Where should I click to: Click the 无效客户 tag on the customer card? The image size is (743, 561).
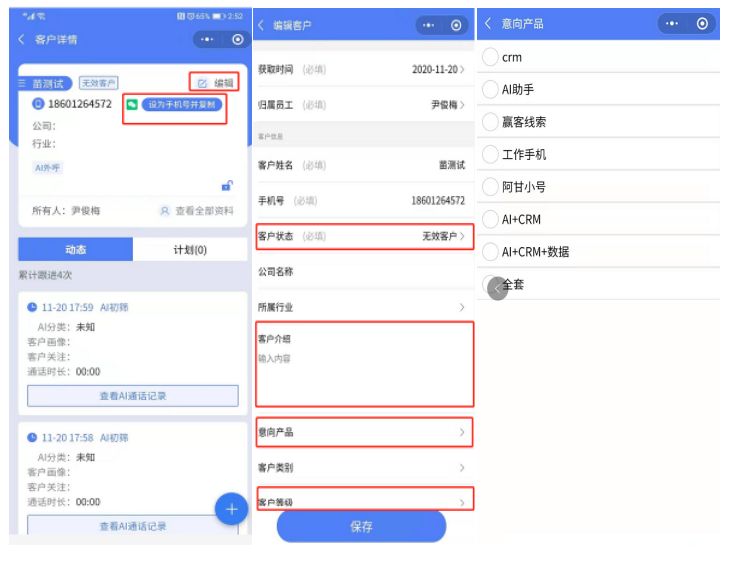point(98,83)
